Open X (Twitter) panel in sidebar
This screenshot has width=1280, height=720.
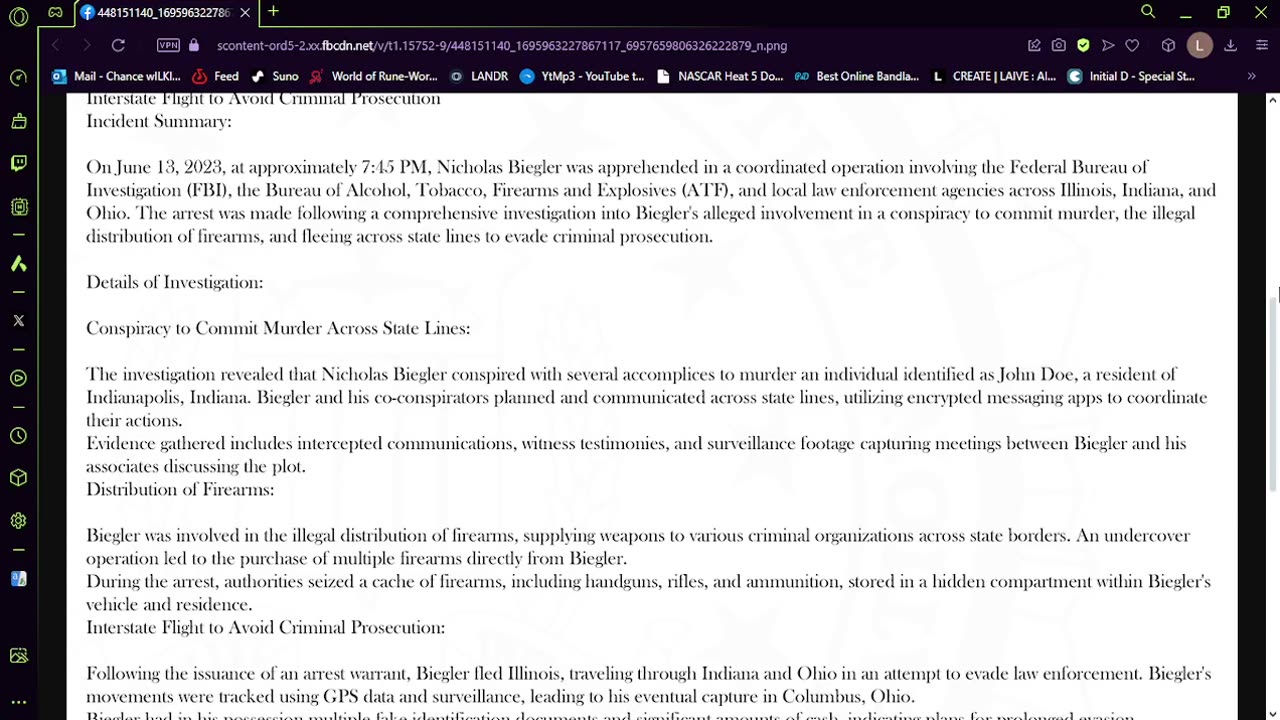point(18,321)
